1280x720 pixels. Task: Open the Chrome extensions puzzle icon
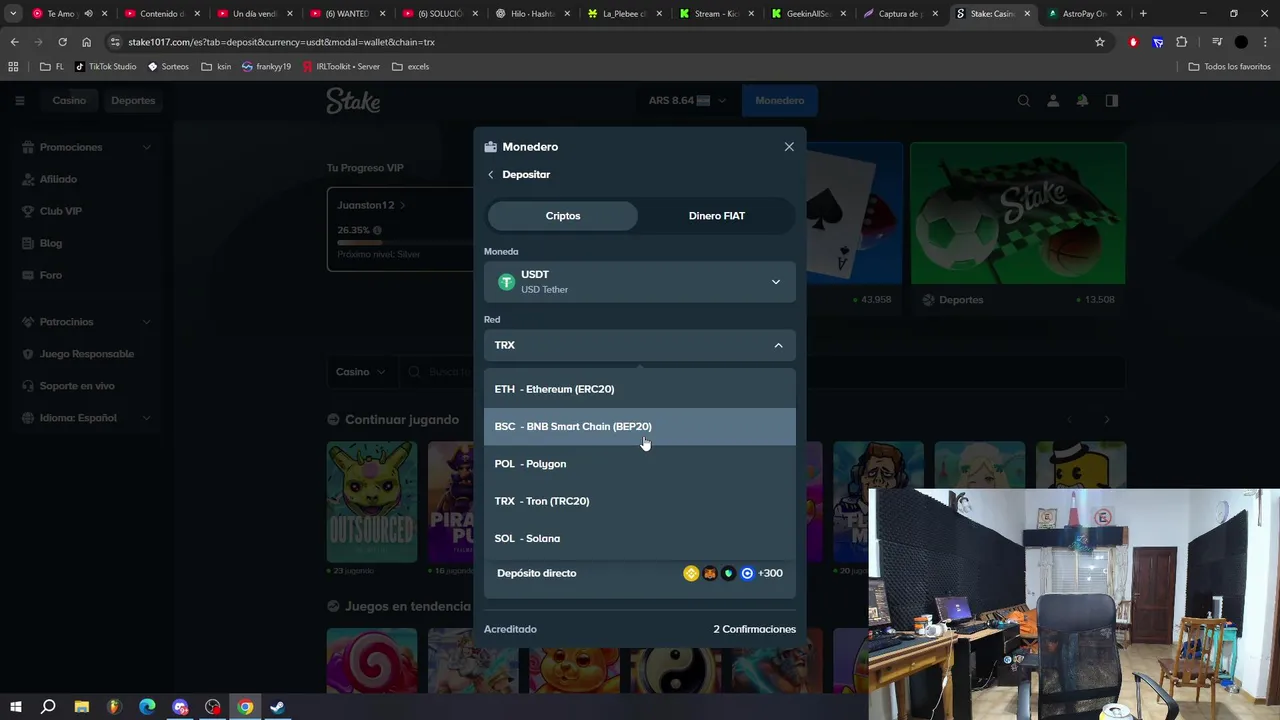pyautogui.click(x=1182, y=42)
